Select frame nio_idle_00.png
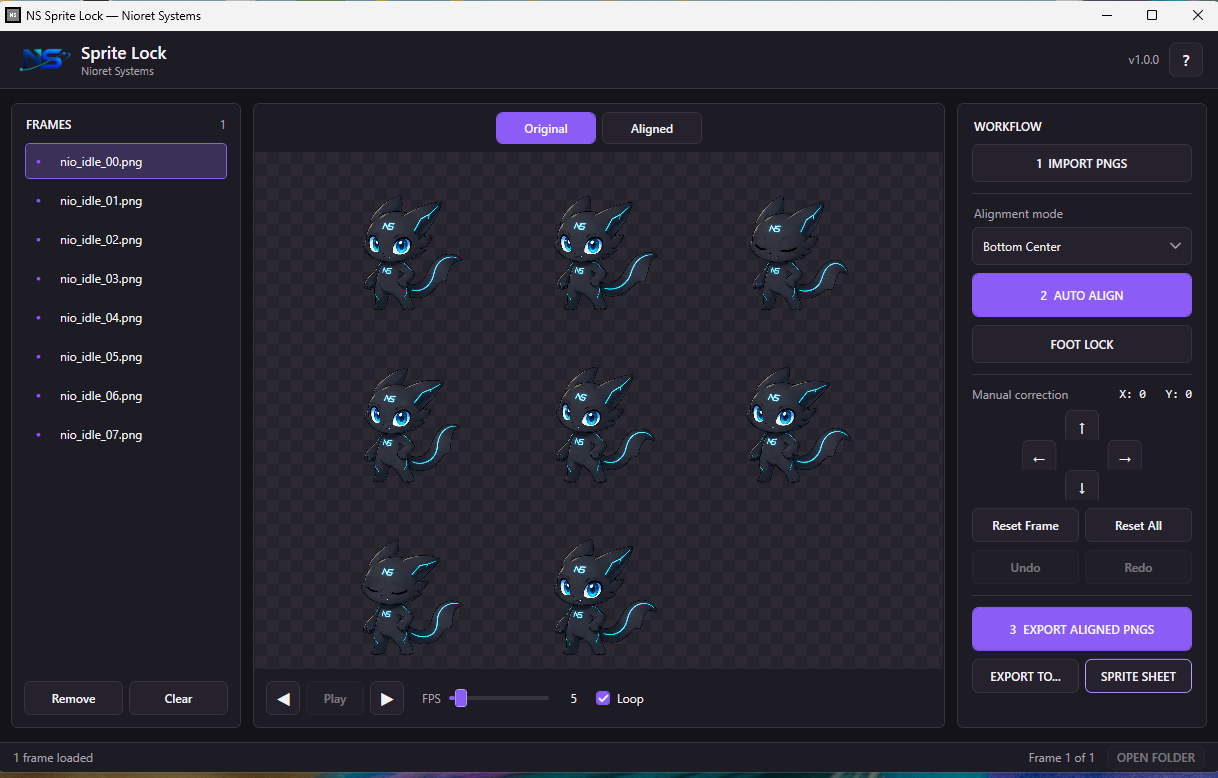Viewport: 1218px width, 778px height. click(x=126, y=161)
